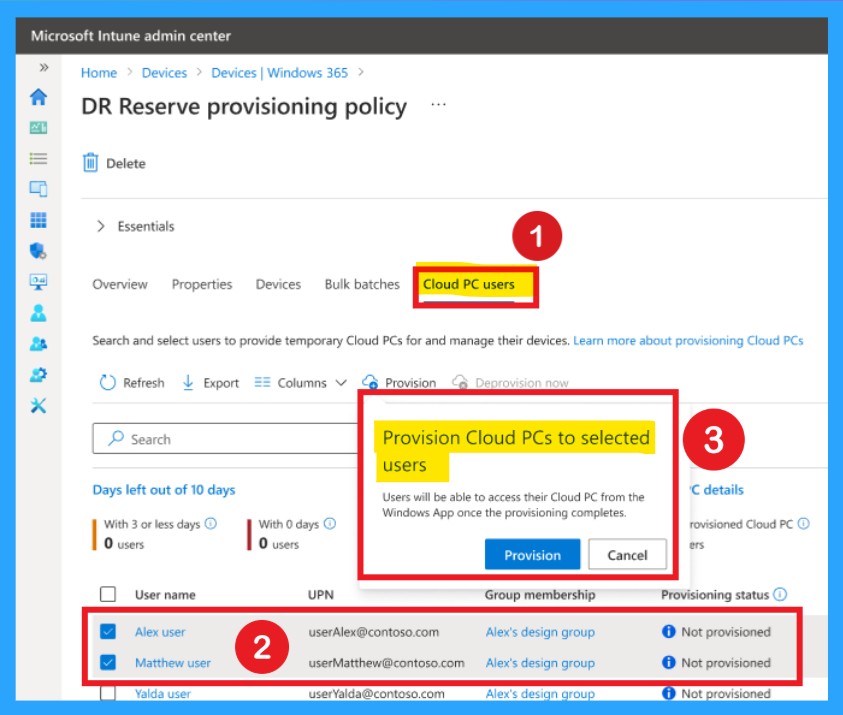Expand the Essentials section
Viewport: 843px width, 715px height.
[135, 226]
